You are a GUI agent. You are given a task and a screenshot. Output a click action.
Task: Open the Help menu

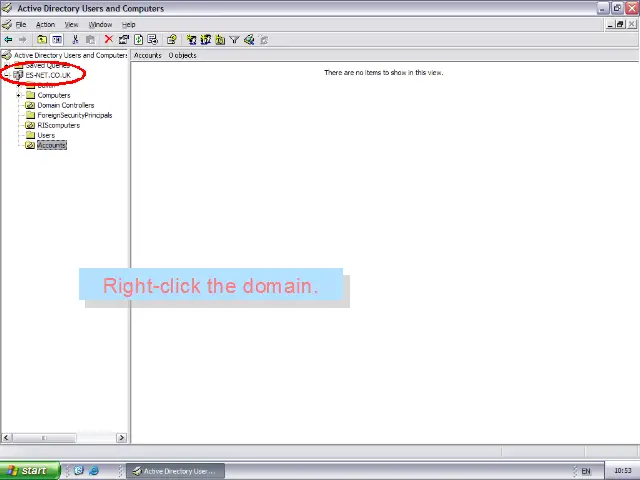128,24
